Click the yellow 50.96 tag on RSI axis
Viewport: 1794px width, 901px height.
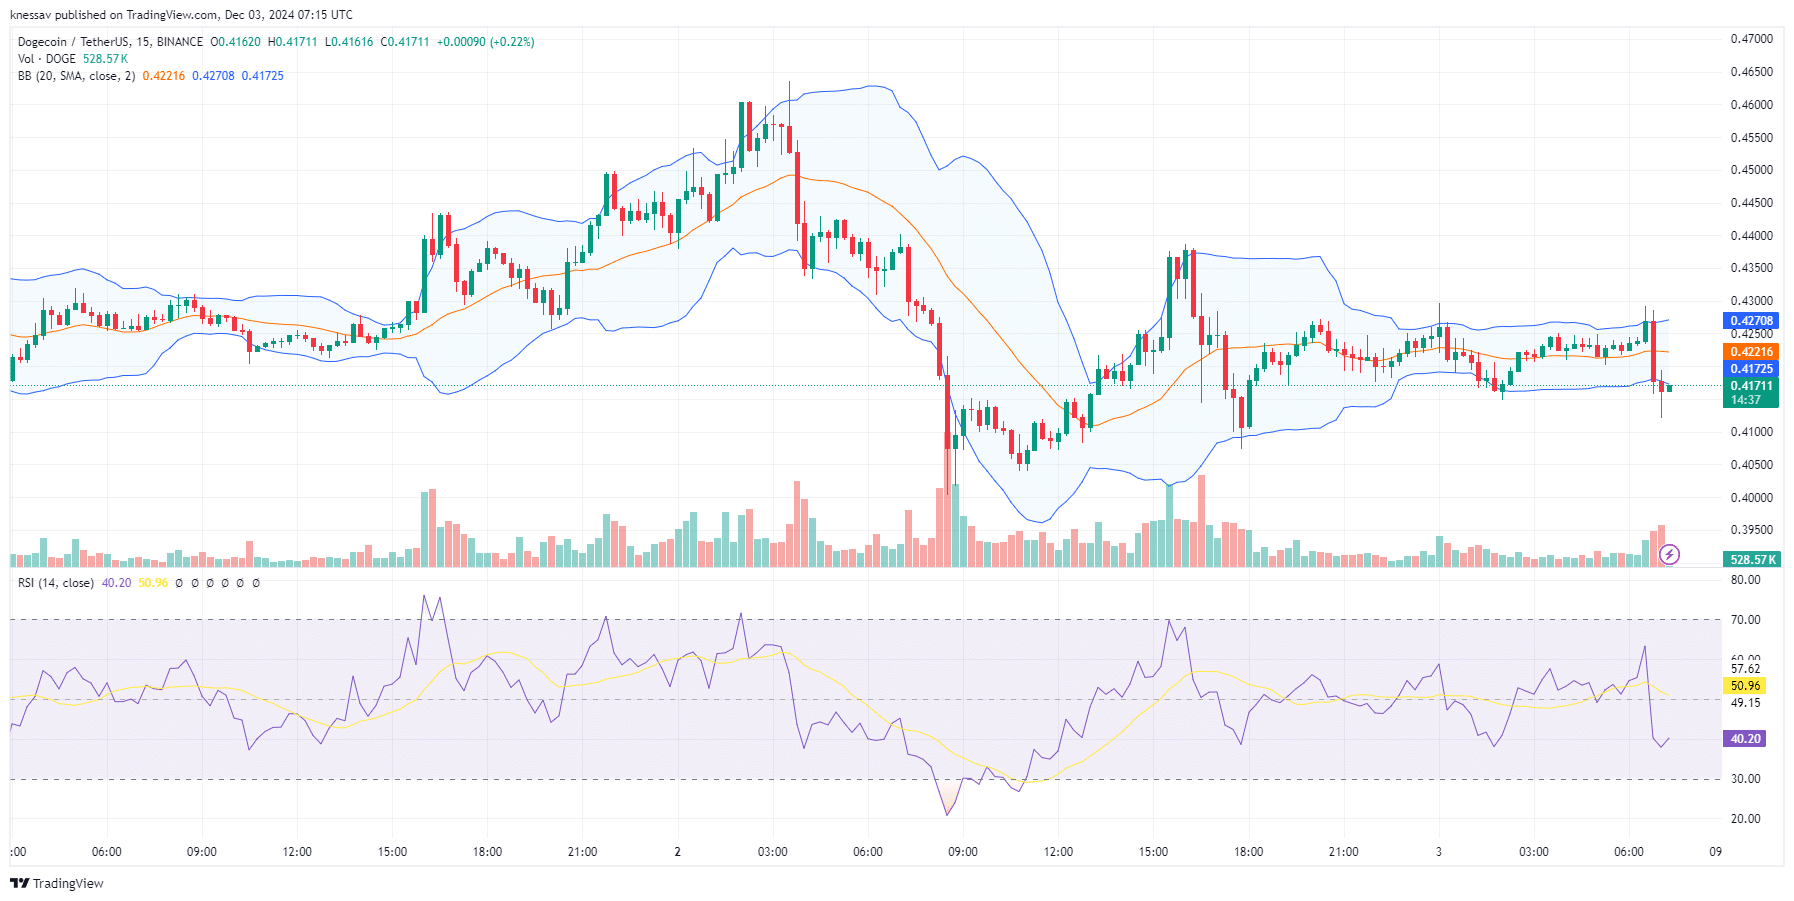1745,686
